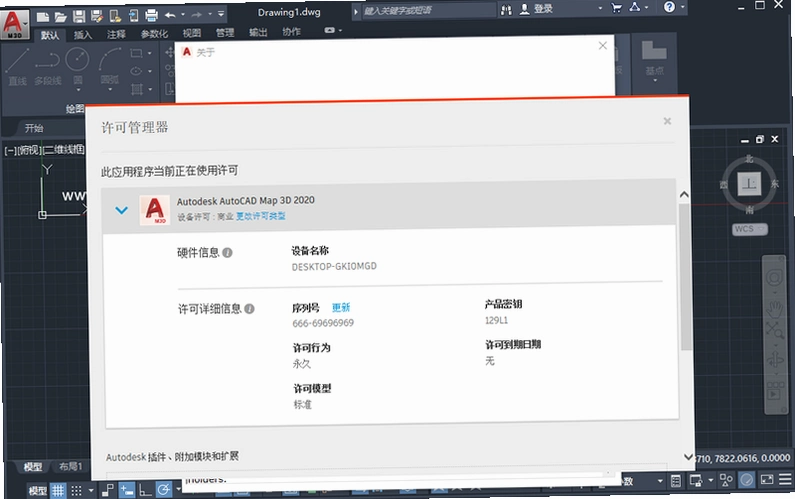Viewport: 795px width, 499px height.
Task: Close the 关于 About dialog
Action: pos(602,46)
